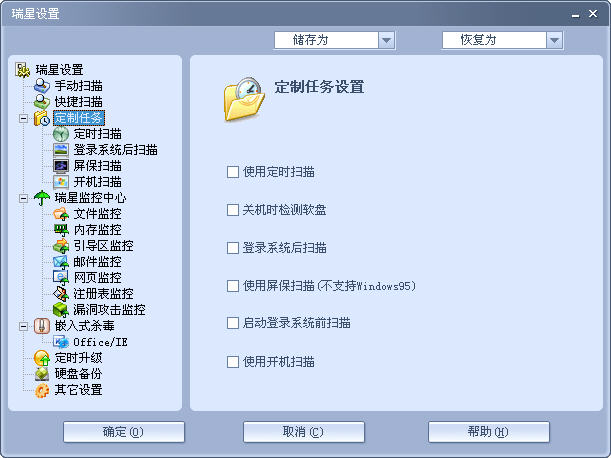This screenshot has width=611, height=458.
Task: Click the 注册表监控 icon
Action: (x=61, y=294)
